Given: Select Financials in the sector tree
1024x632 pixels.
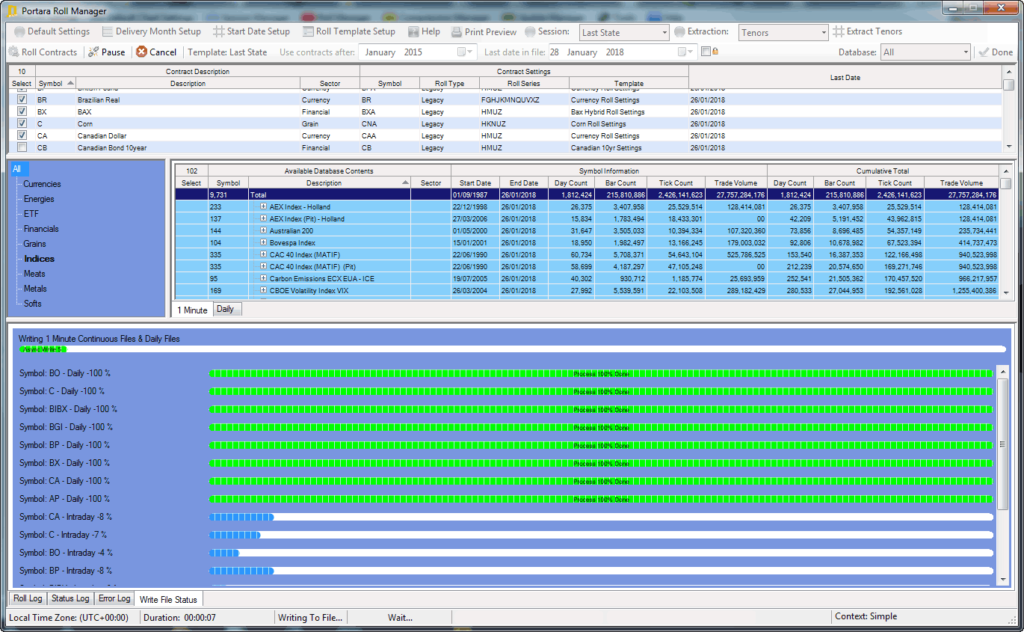Looking at the screenshot, I should click(41, 229).
